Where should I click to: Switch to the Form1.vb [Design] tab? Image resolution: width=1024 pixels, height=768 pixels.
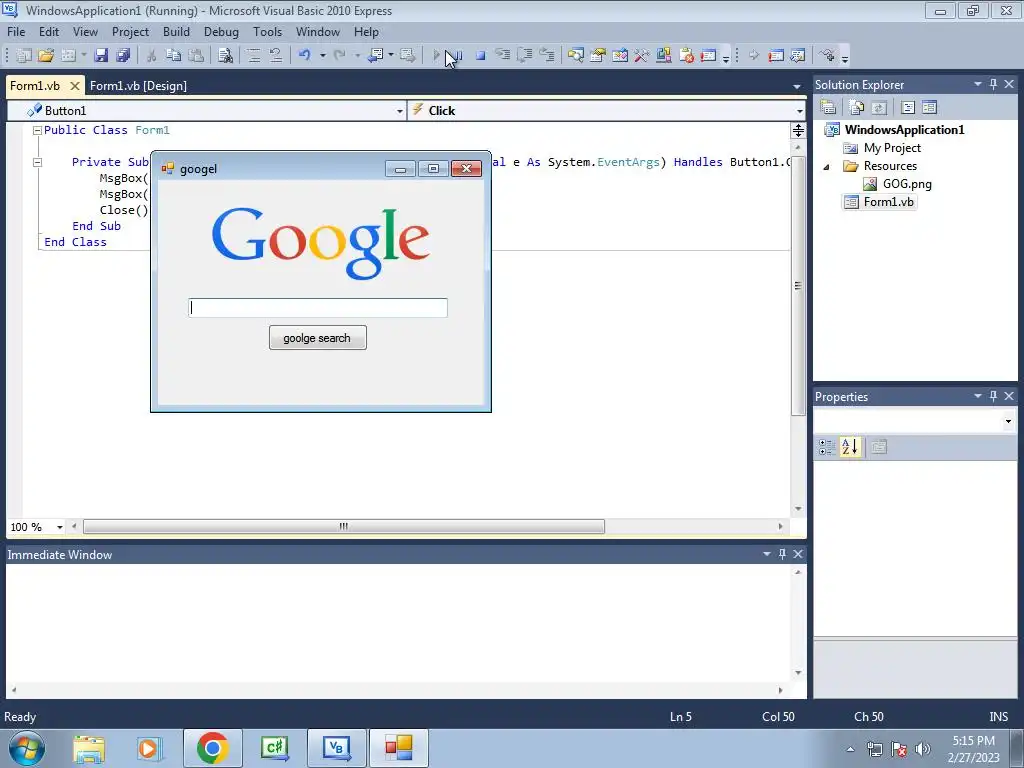138,86
